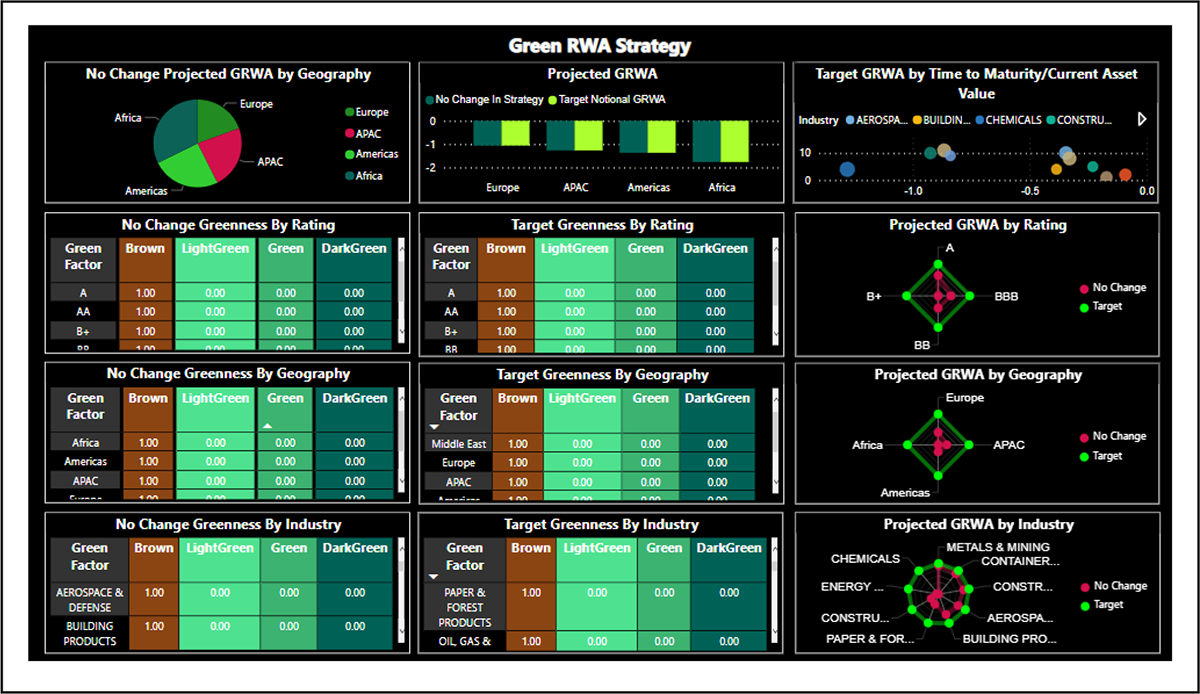Select the APAC green point on geography radar chart
The width and height of the screenshot is (1200, 694).
click(971, 445)
